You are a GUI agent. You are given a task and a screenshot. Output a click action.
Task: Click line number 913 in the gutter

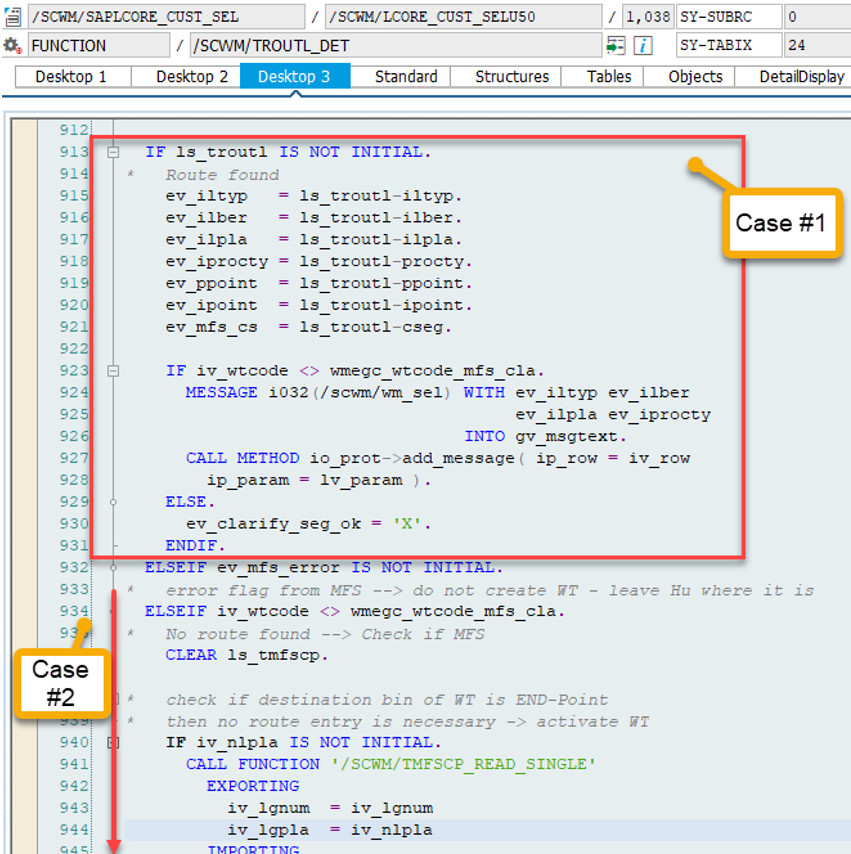click(x=74, y=152)
